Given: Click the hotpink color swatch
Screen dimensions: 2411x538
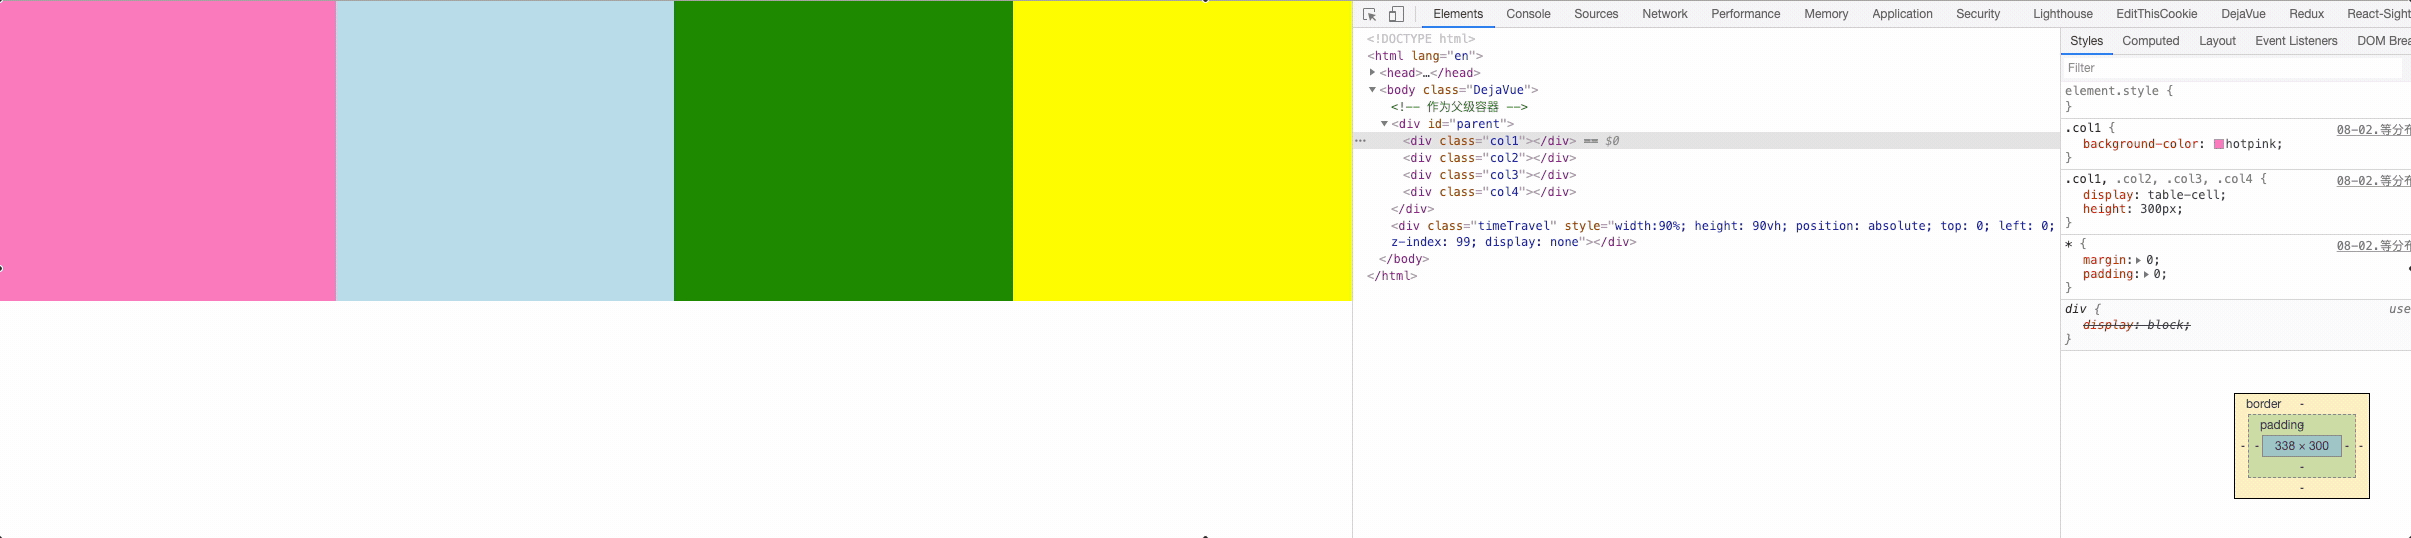Looking at the screenshot, I should pos(2219,144).
